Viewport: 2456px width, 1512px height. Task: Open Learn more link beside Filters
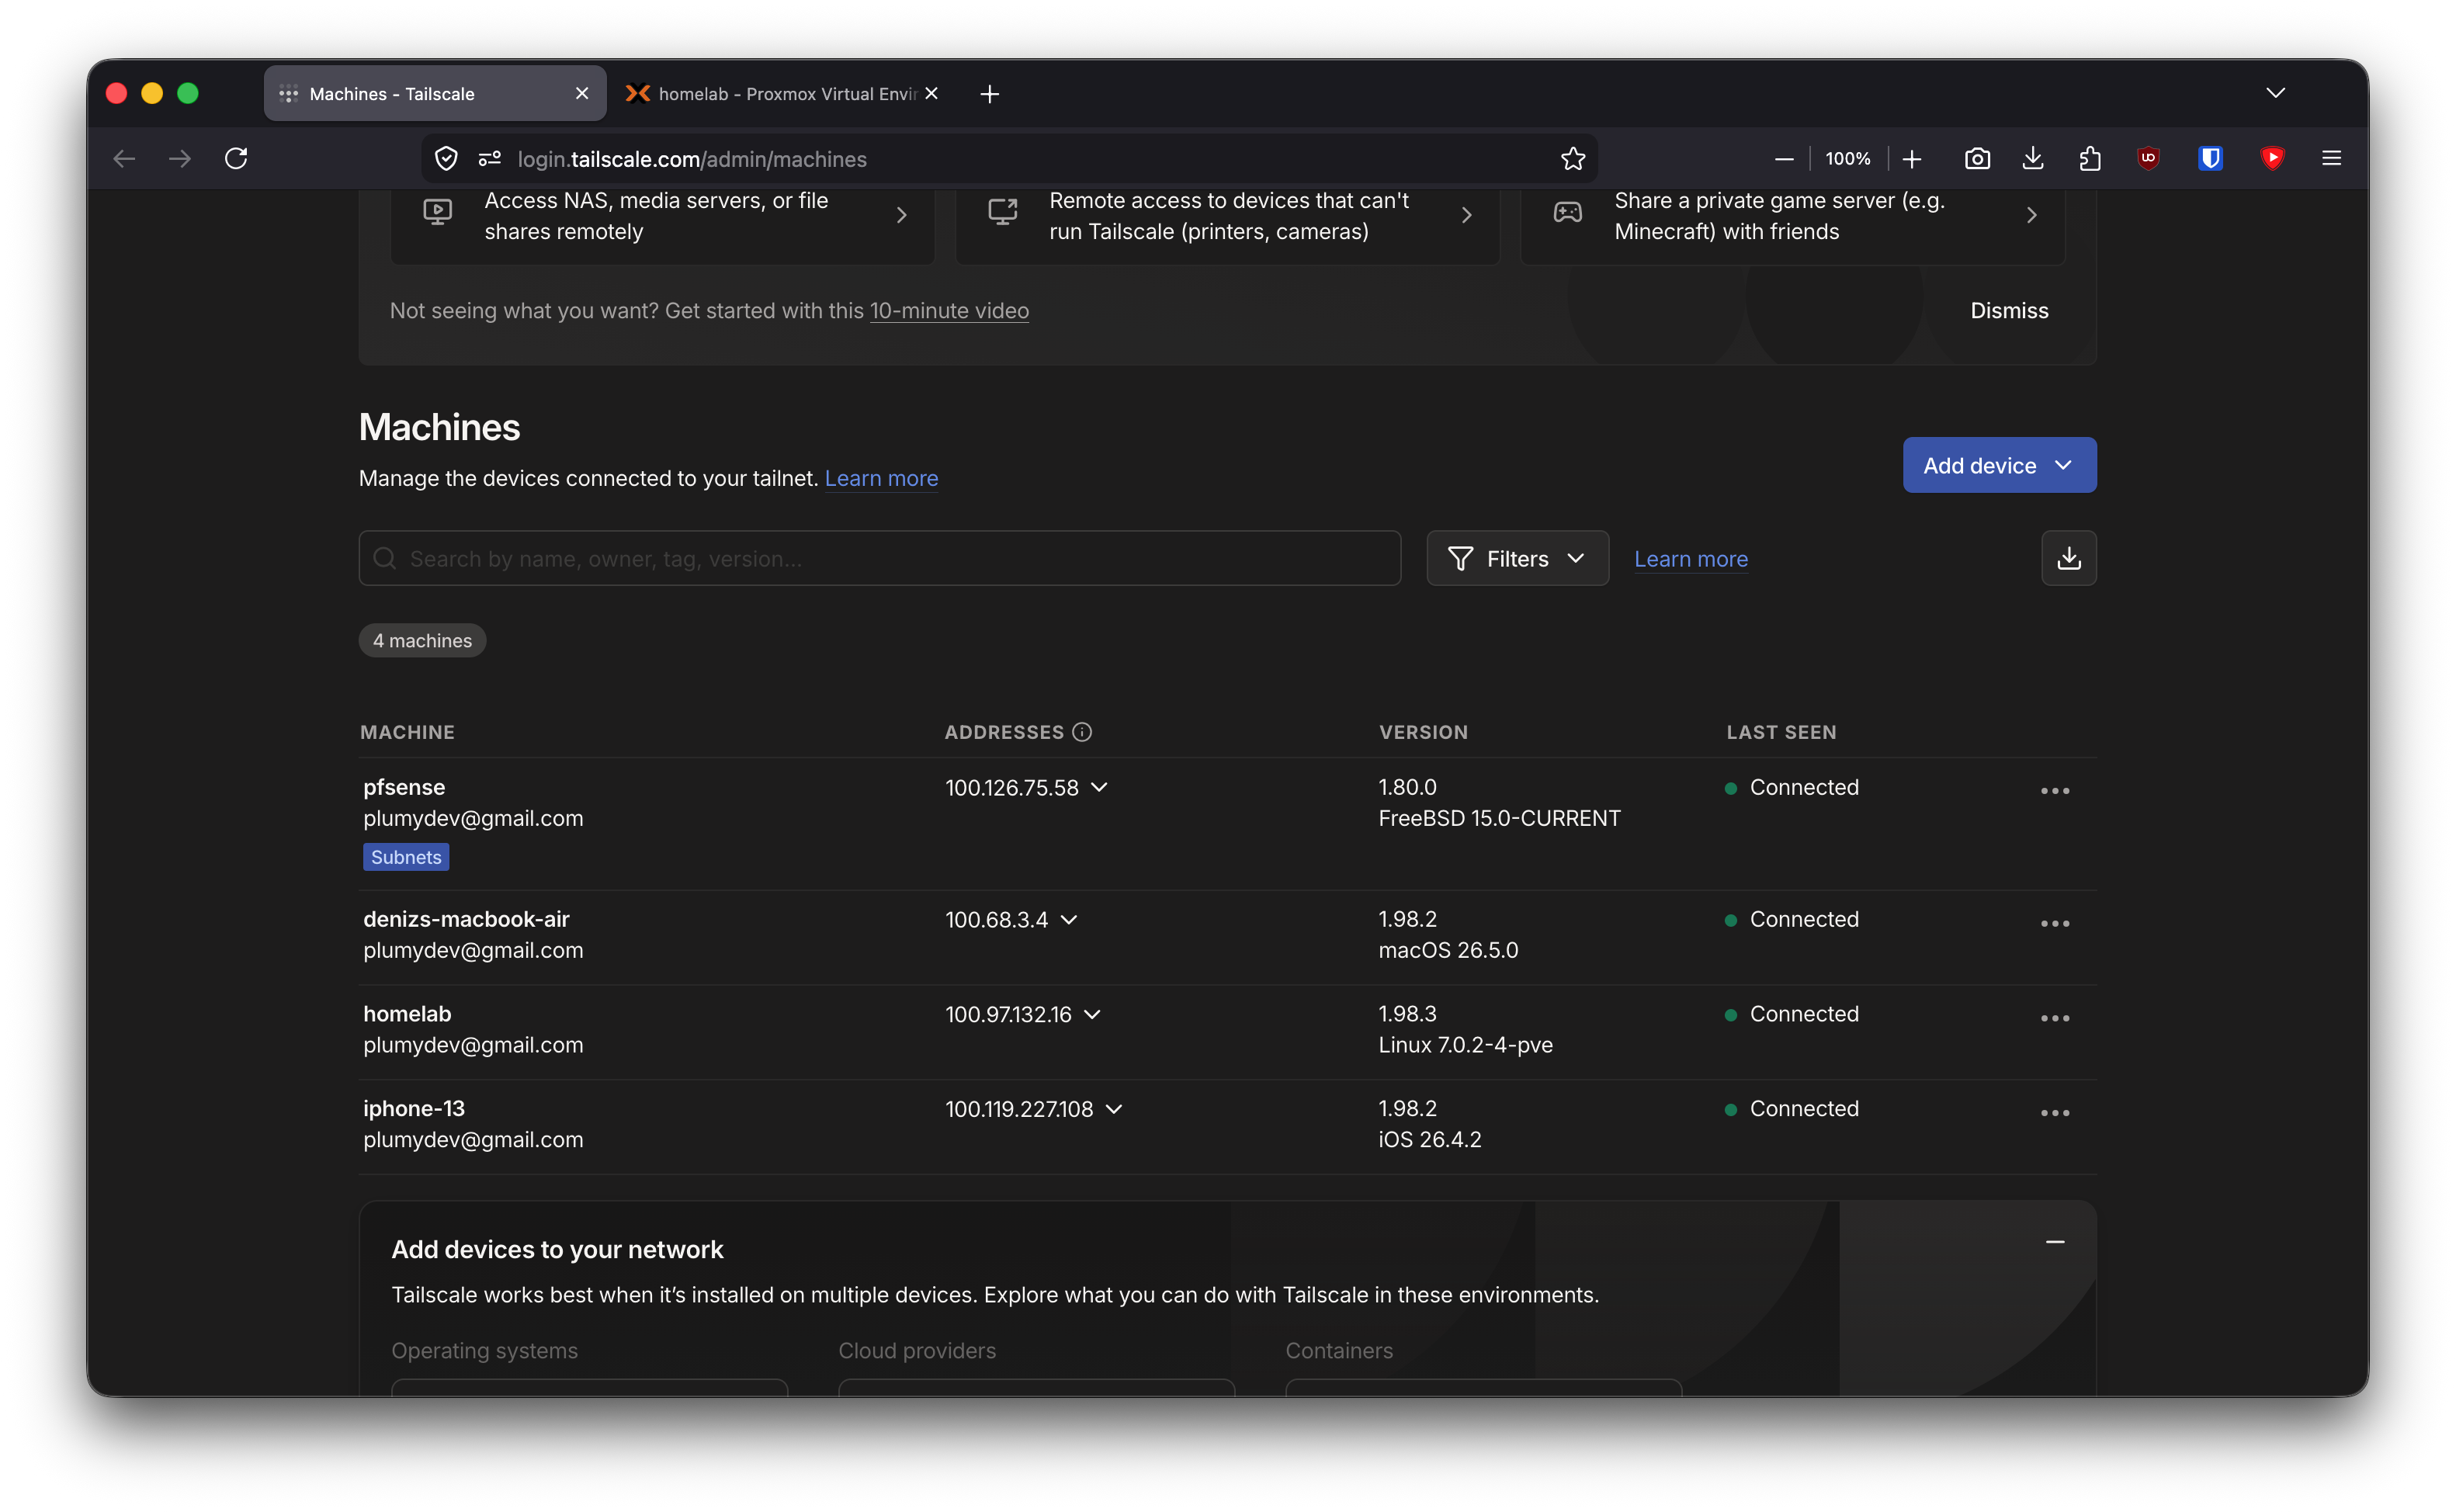point(1690,559)
